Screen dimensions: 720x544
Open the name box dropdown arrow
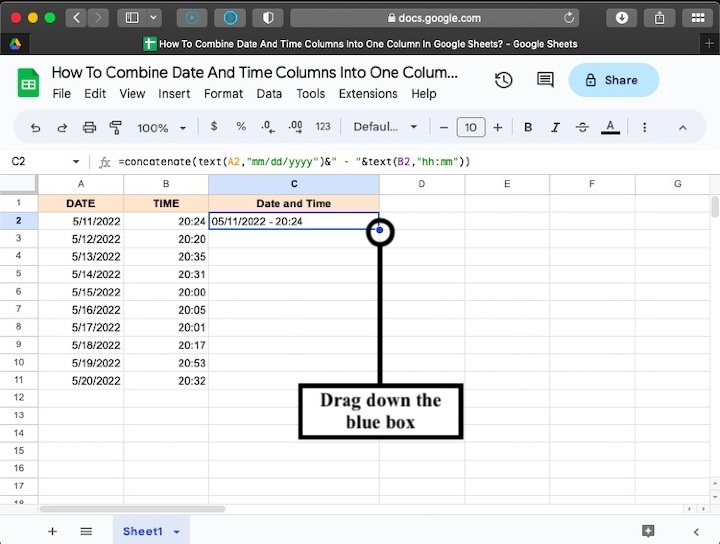(x=76, y=162)
